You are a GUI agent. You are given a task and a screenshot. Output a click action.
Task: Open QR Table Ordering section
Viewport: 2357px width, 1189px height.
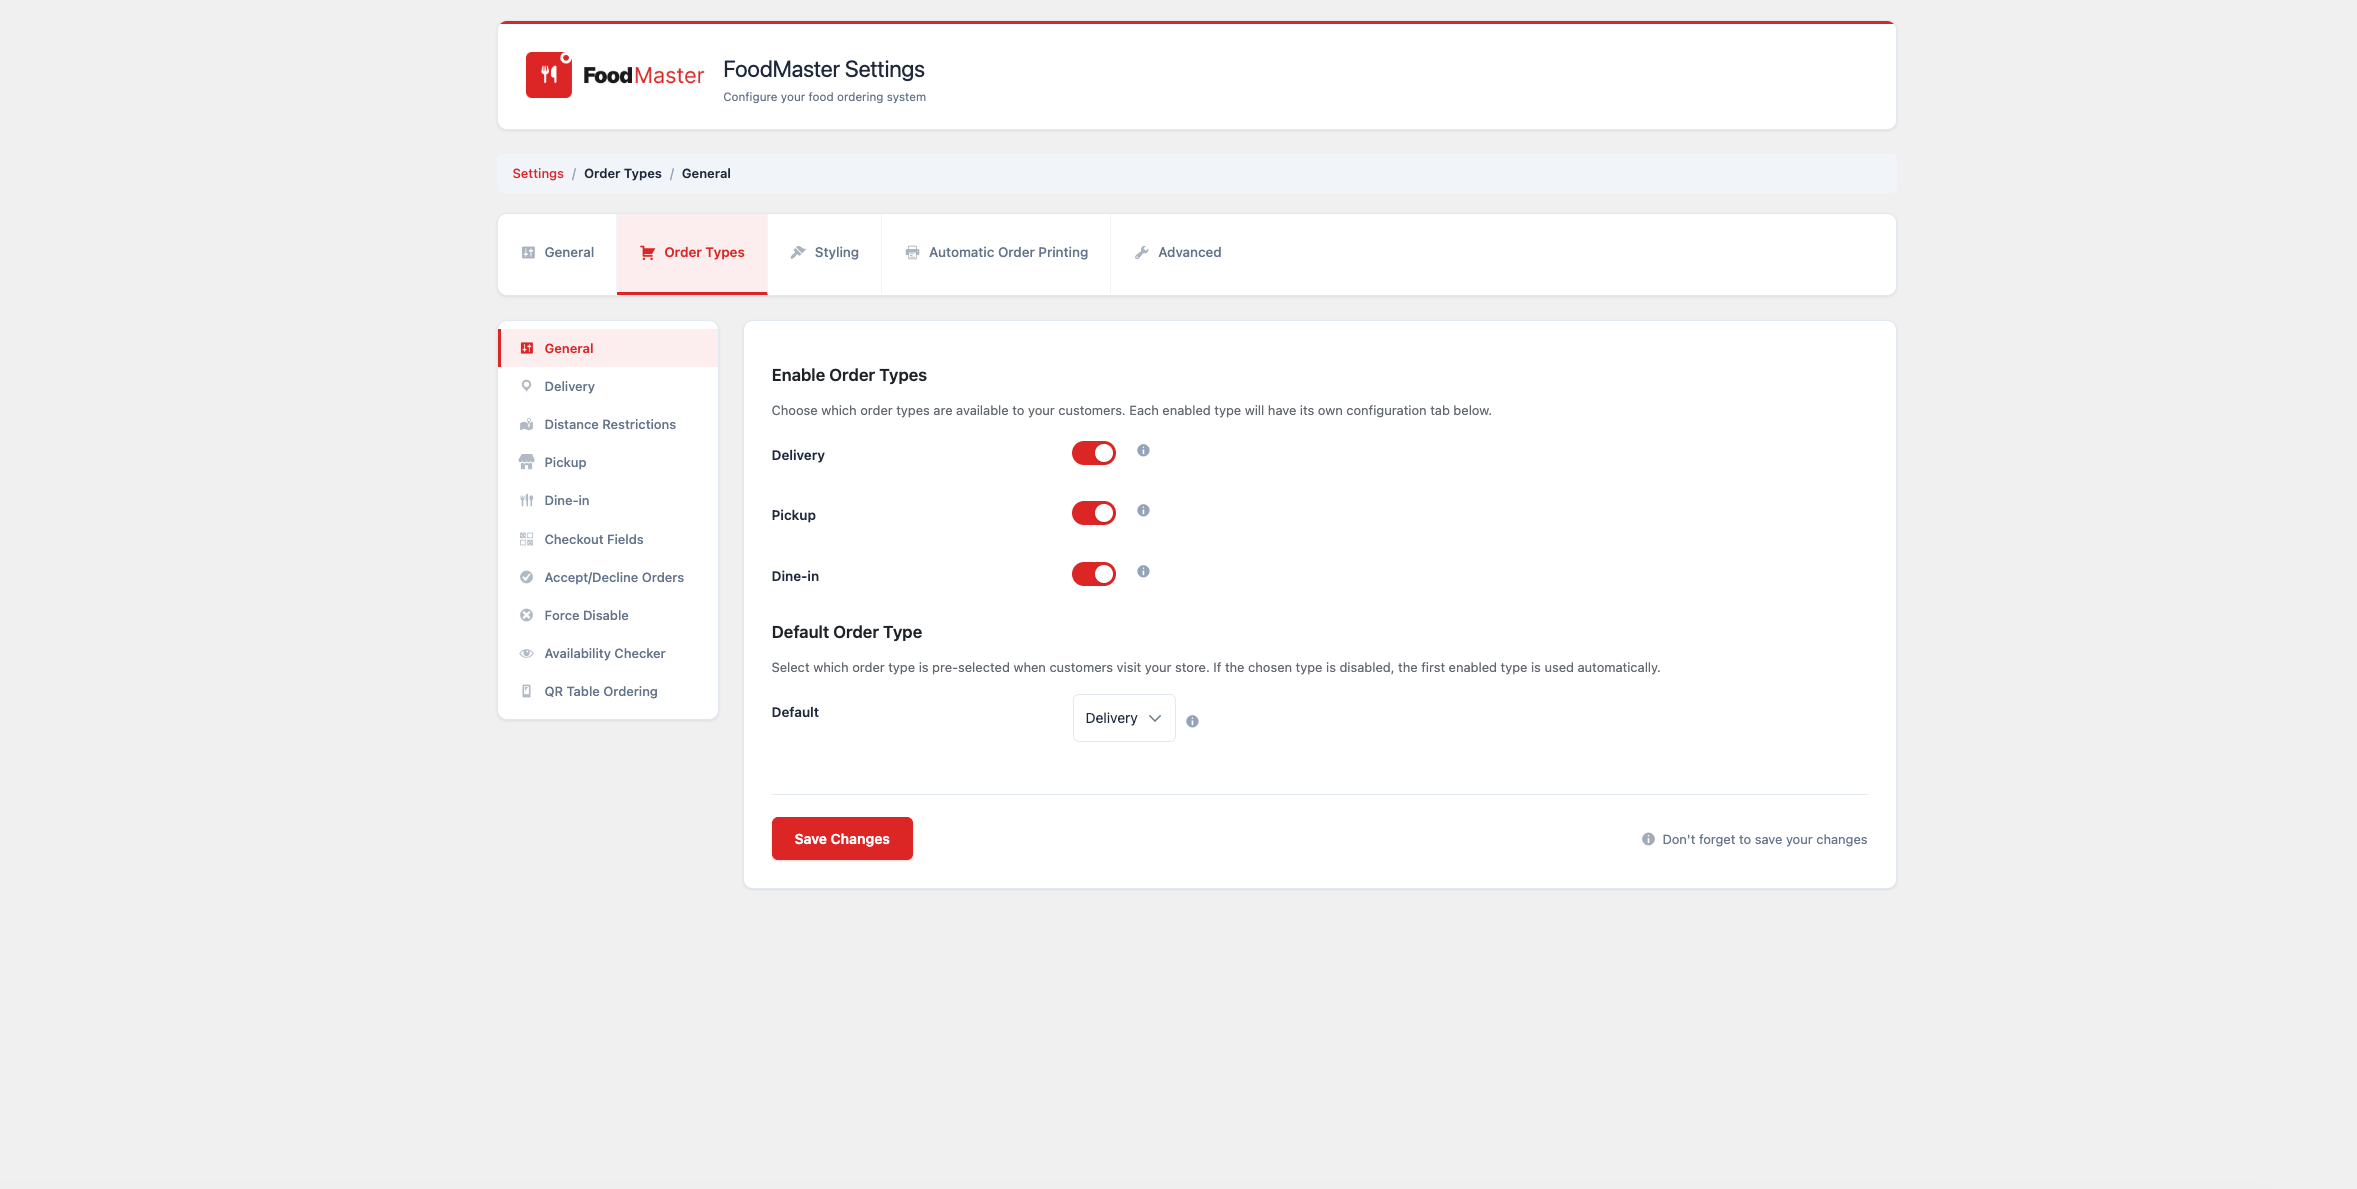click(x=608, y=691)
